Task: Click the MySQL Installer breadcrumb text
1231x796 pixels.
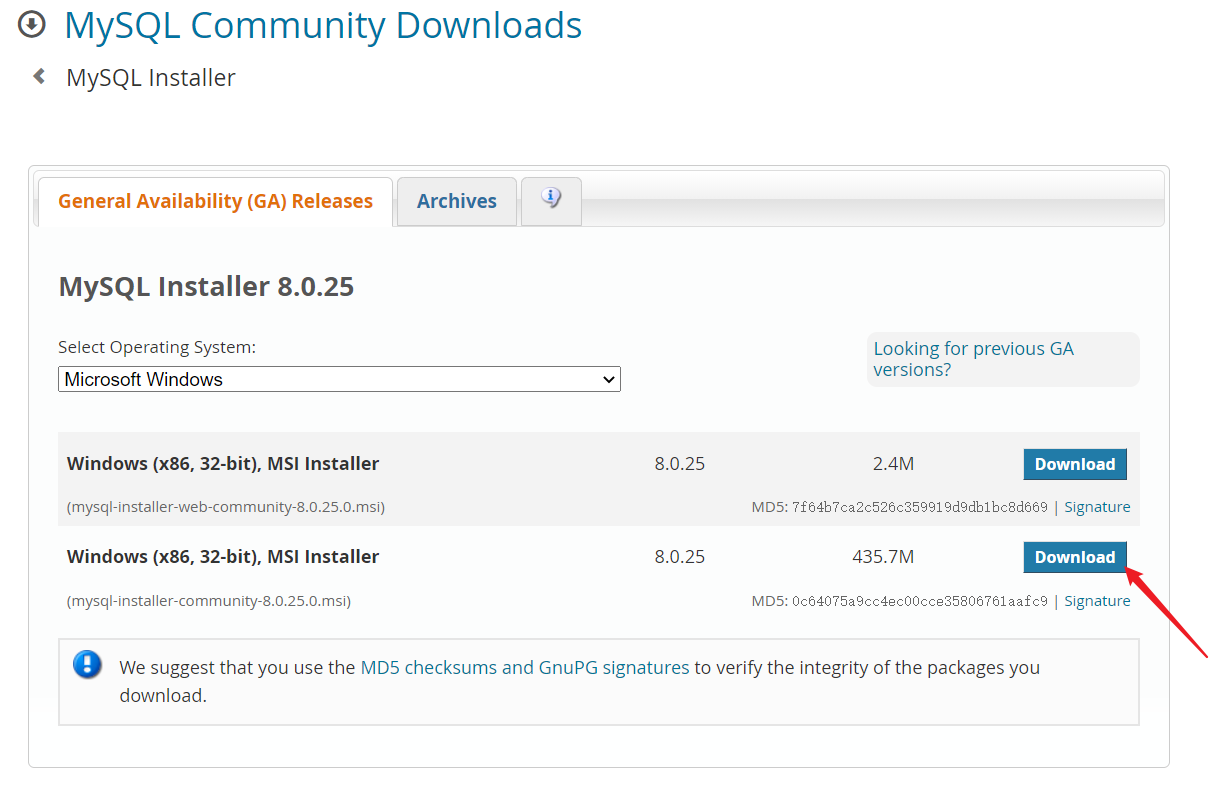Action: pos(151,78)
